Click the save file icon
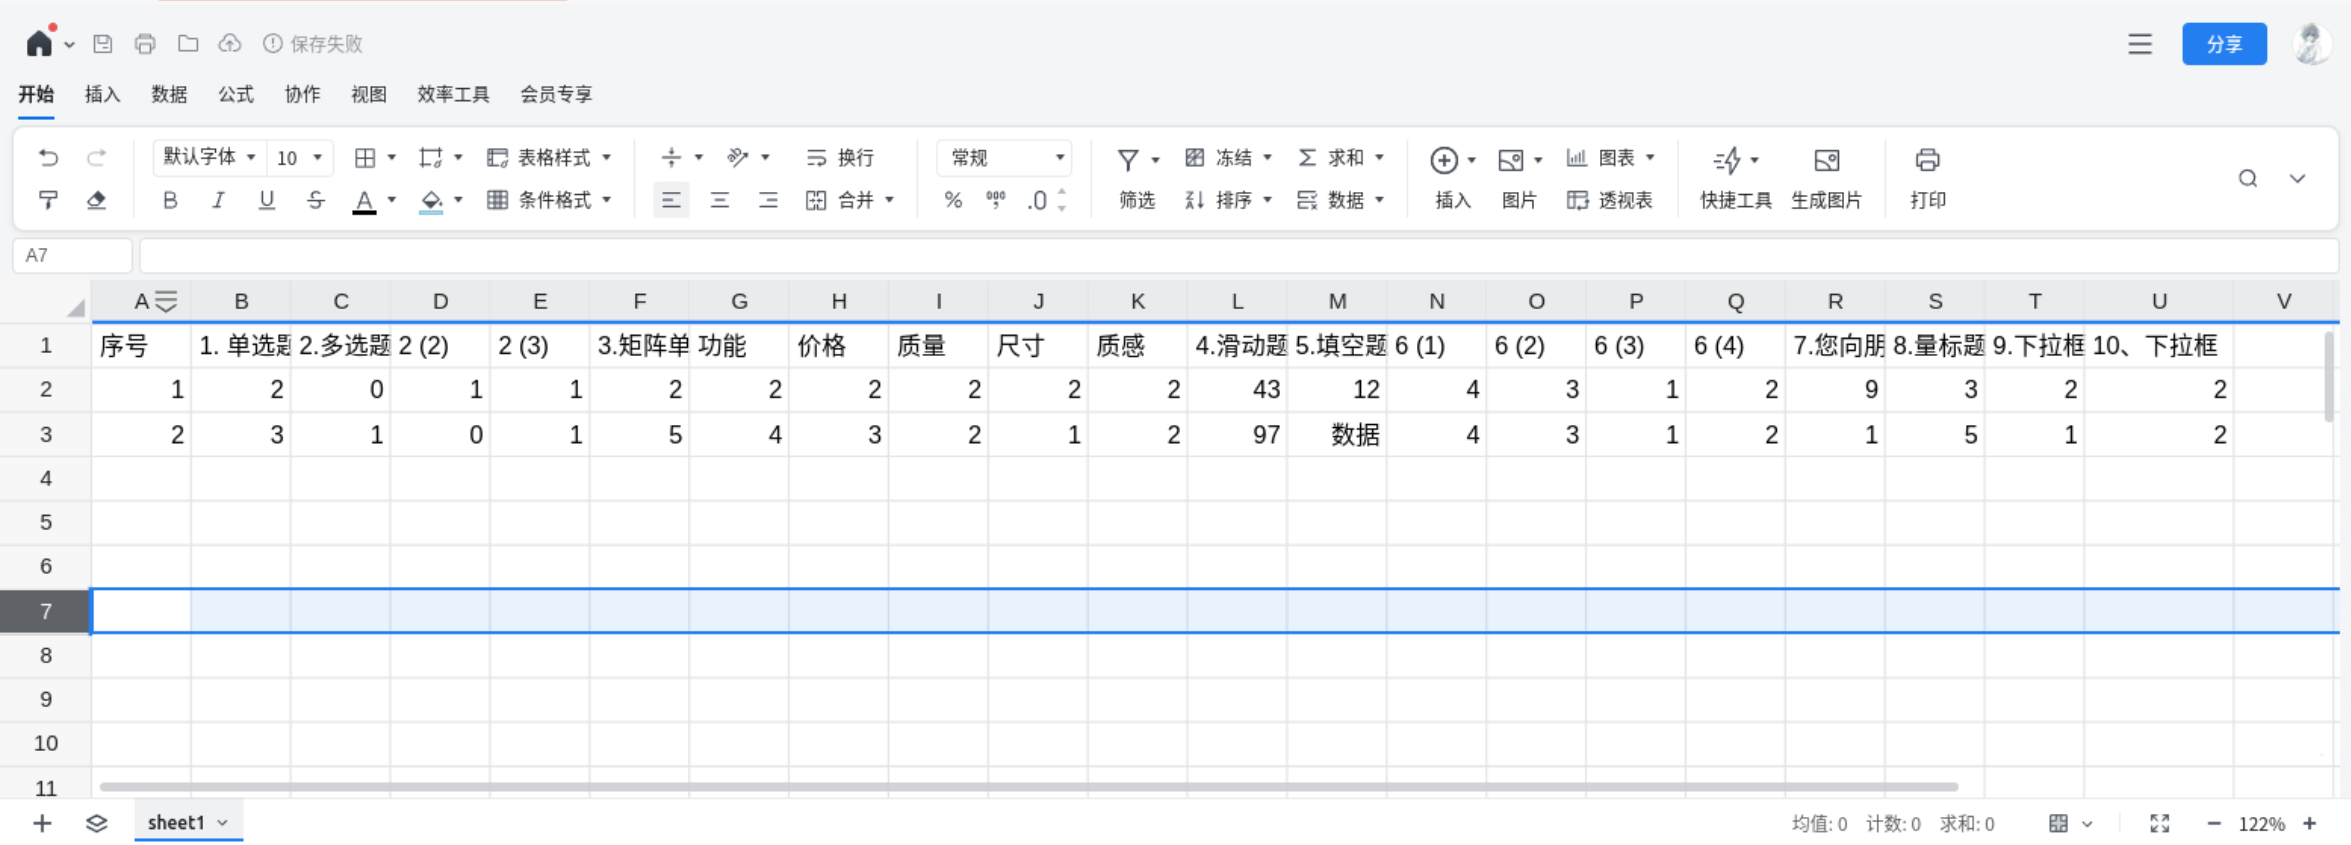The width and height of the screenshot is (2351, 845). [102, 43]
